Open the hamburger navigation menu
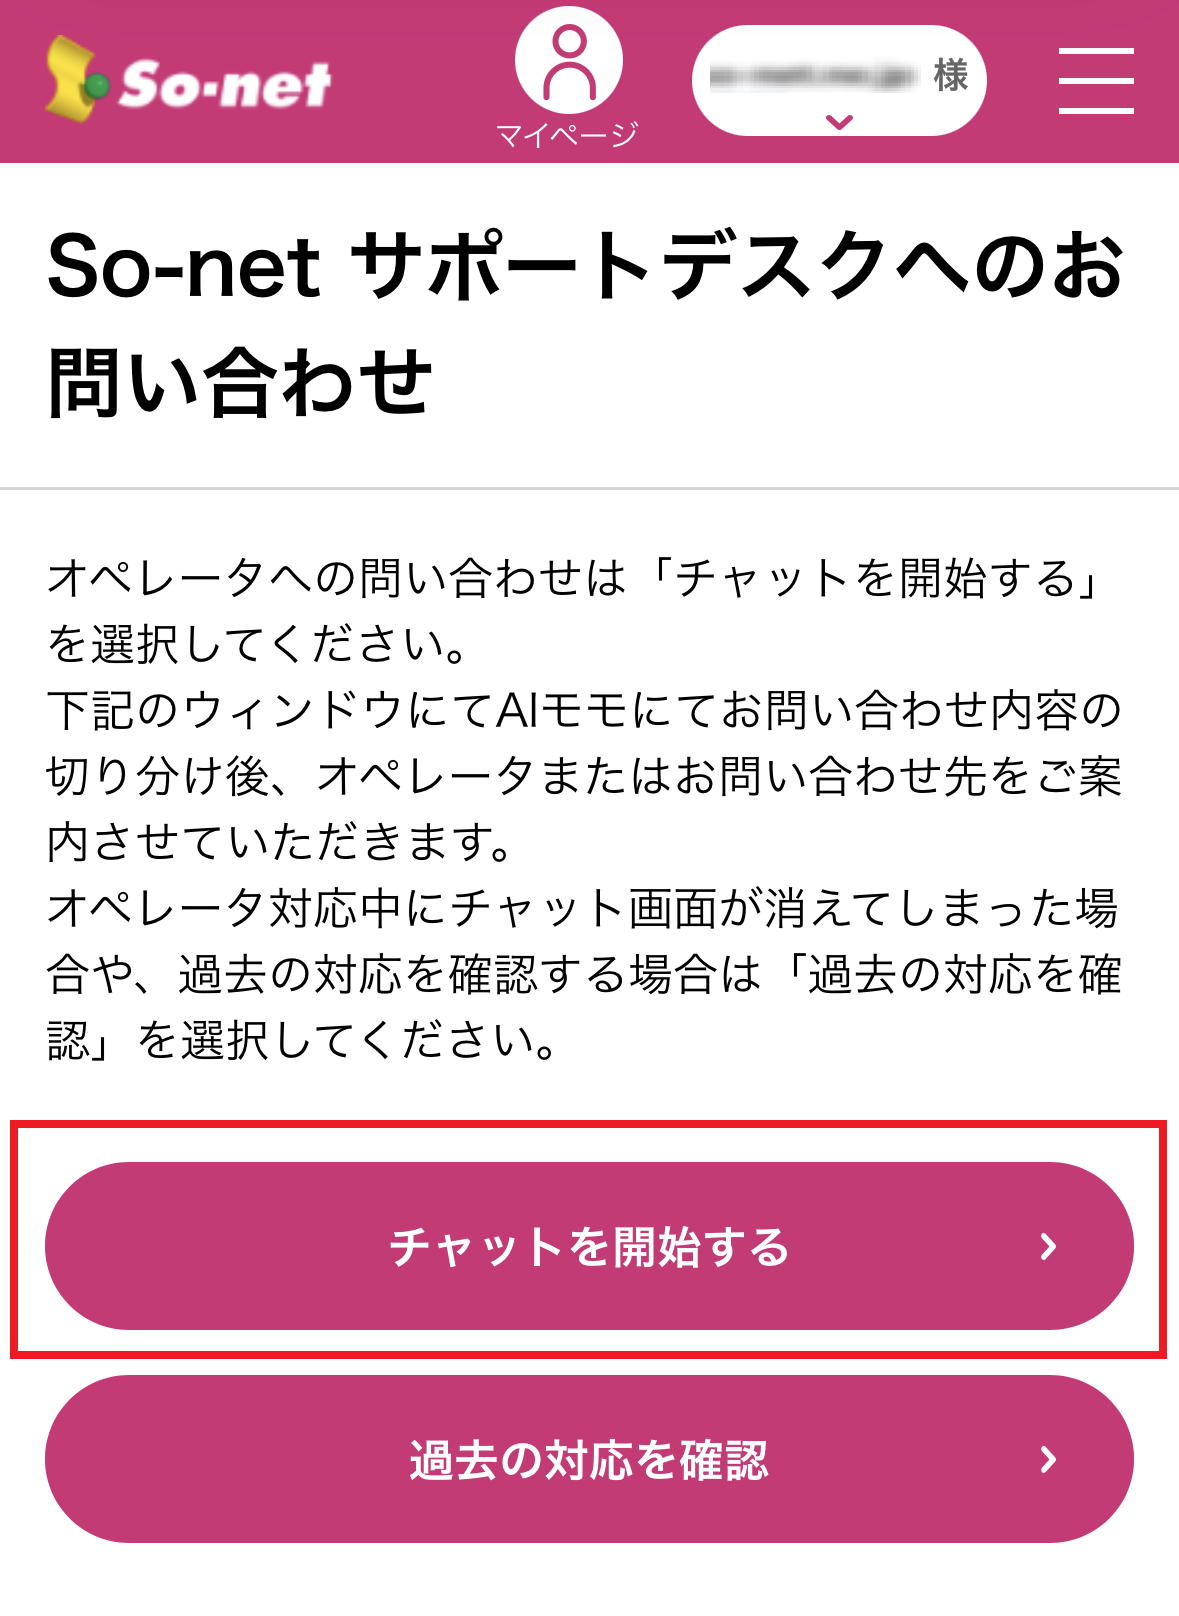Image resolution: width=1179 pixels, height=1616 pixels. click(1096, 80)
